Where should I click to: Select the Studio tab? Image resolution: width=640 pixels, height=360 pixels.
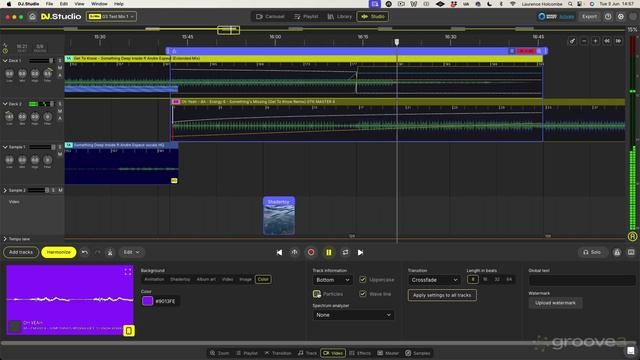pyautogui.click(x=373, y=17)
